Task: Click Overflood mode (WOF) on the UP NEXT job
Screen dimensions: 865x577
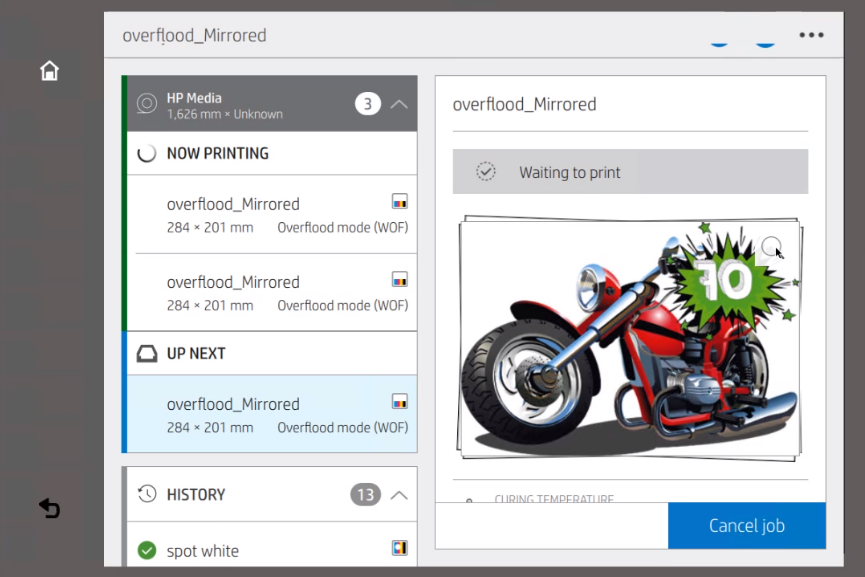Action: (x=343, y=428)
